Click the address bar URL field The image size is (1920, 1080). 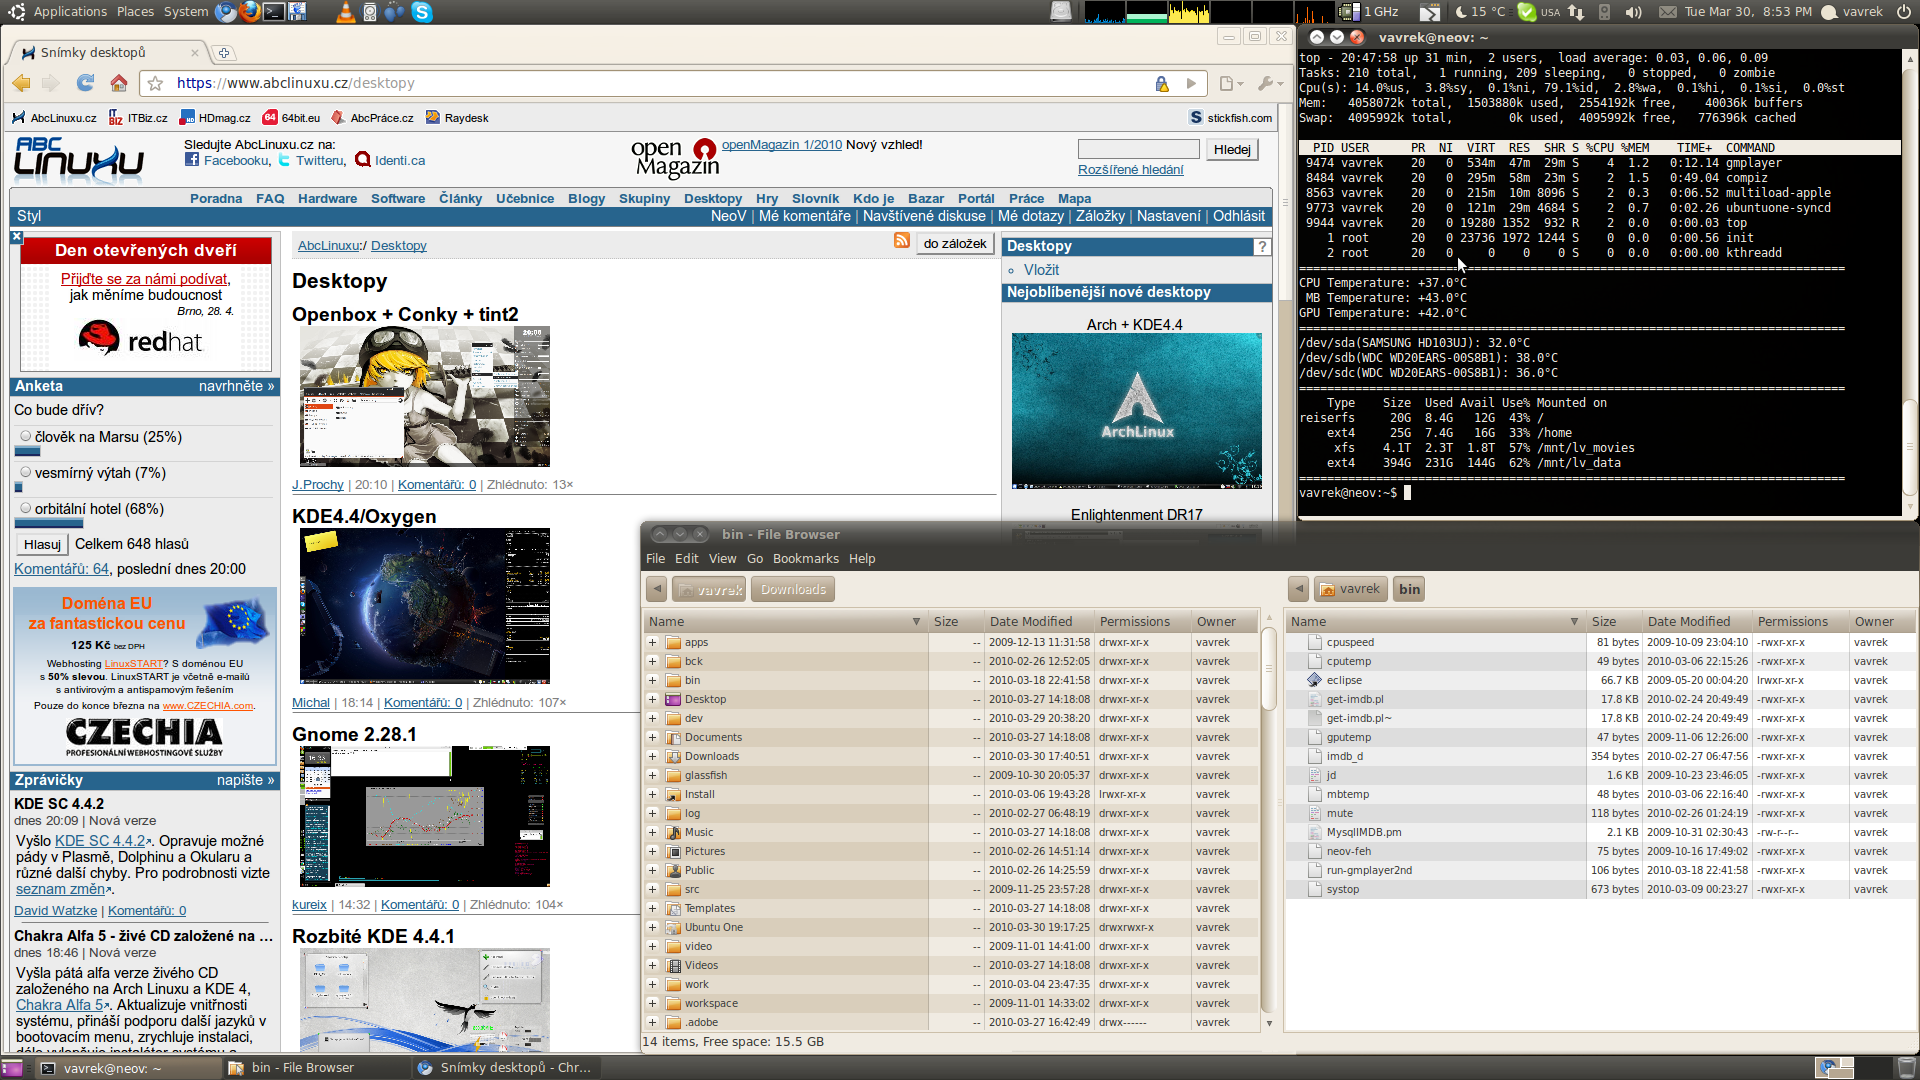660,84
